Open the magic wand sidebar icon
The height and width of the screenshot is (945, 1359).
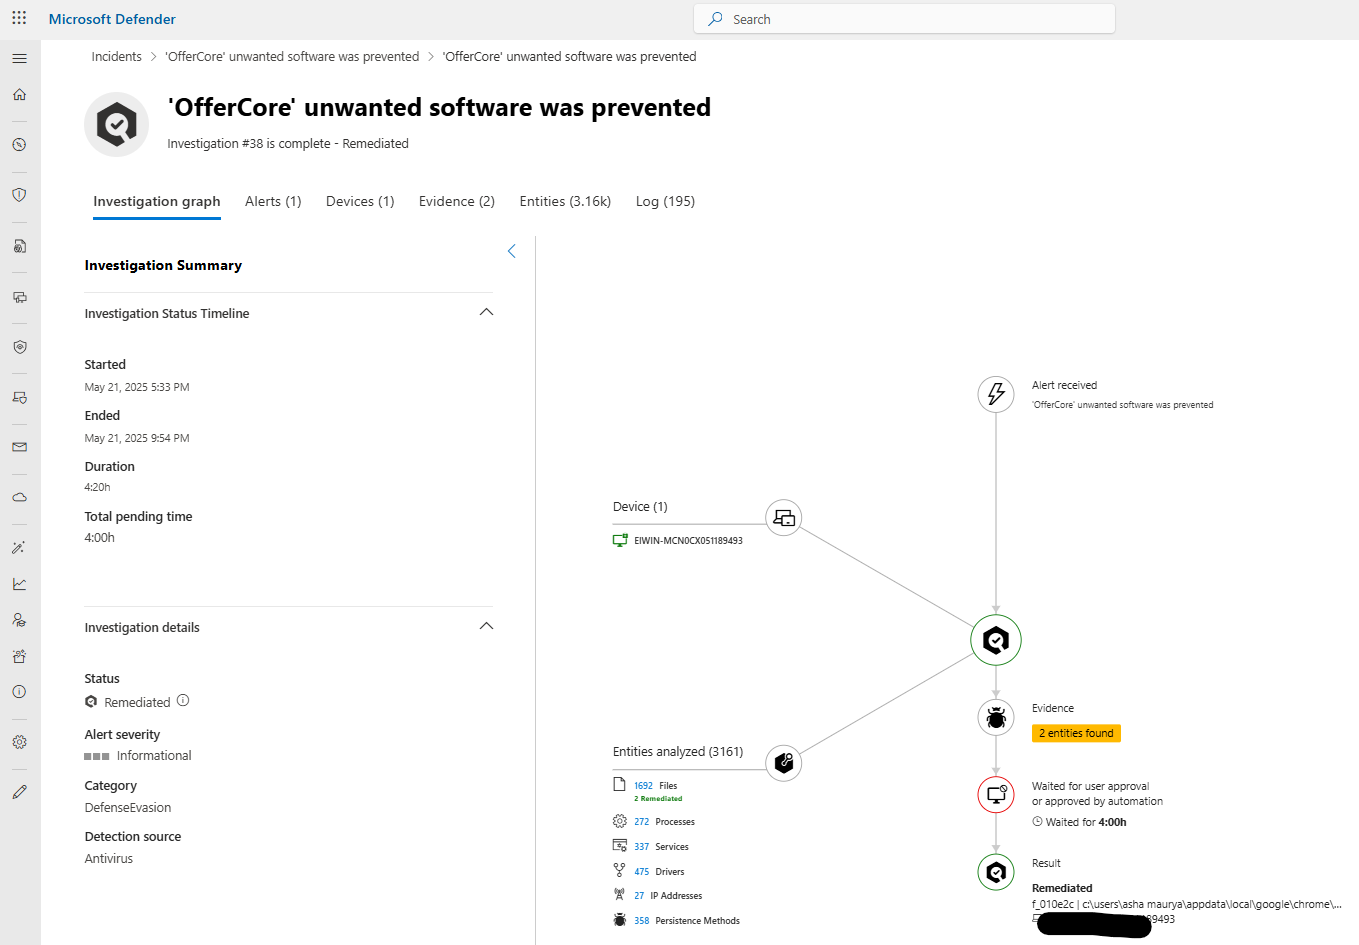point(19,548)
